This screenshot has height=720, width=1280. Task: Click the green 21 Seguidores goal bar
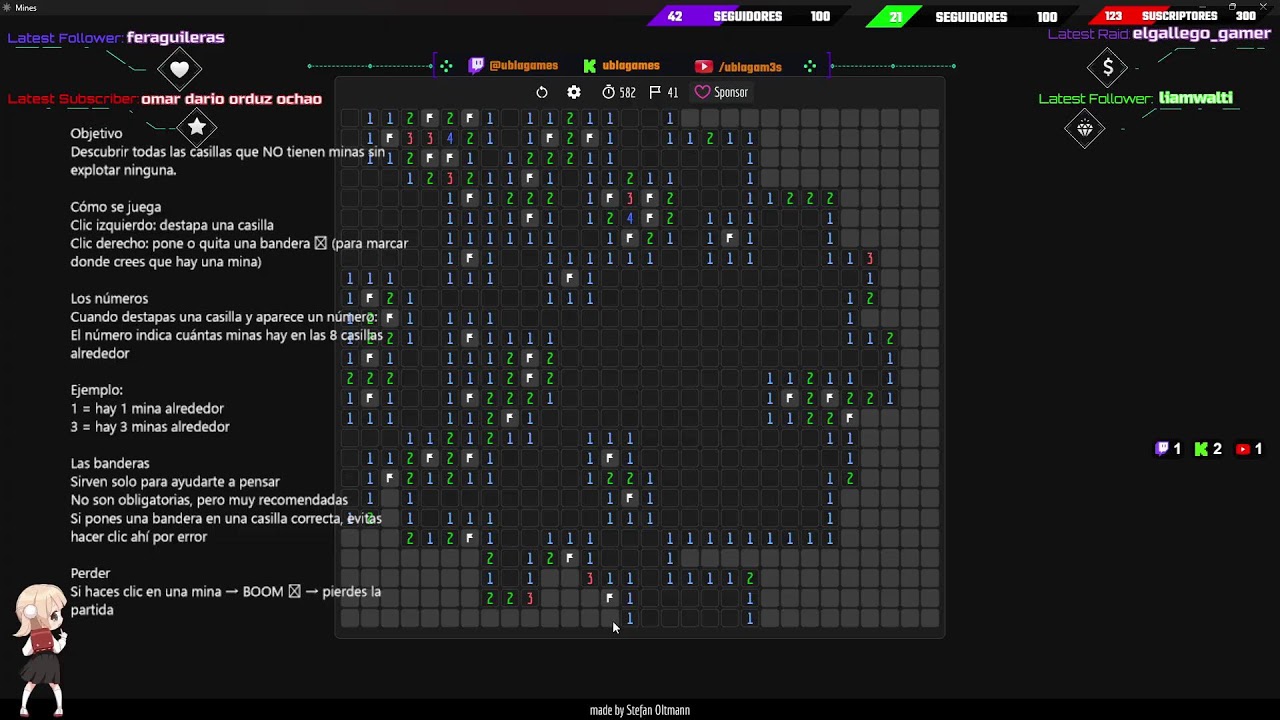click(x=971, y=16)
